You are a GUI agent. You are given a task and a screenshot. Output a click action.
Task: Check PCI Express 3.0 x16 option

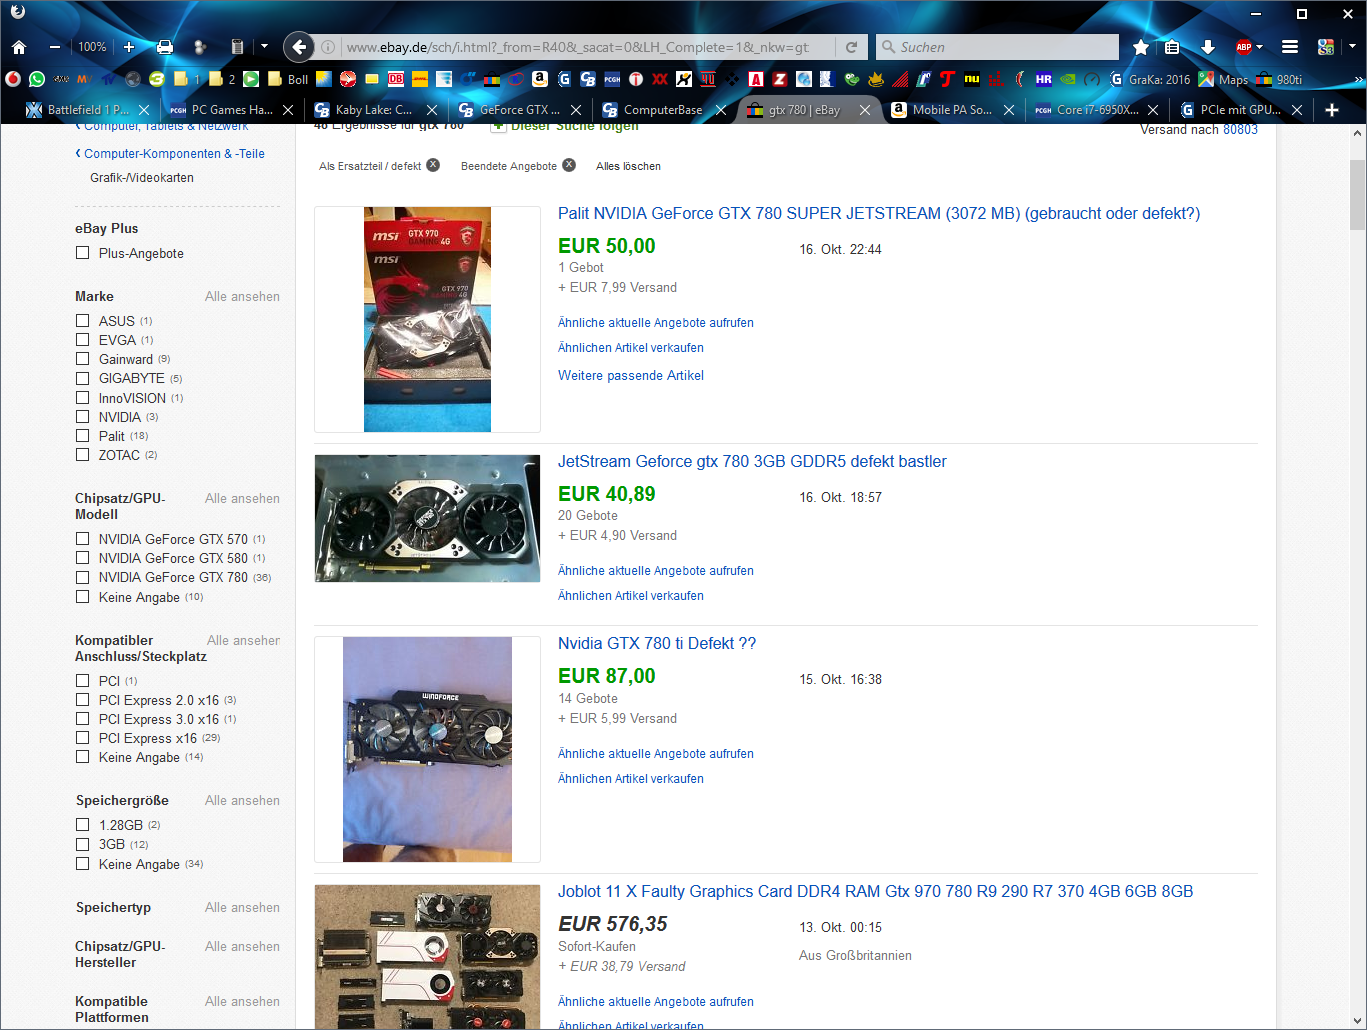click(83, 719)
